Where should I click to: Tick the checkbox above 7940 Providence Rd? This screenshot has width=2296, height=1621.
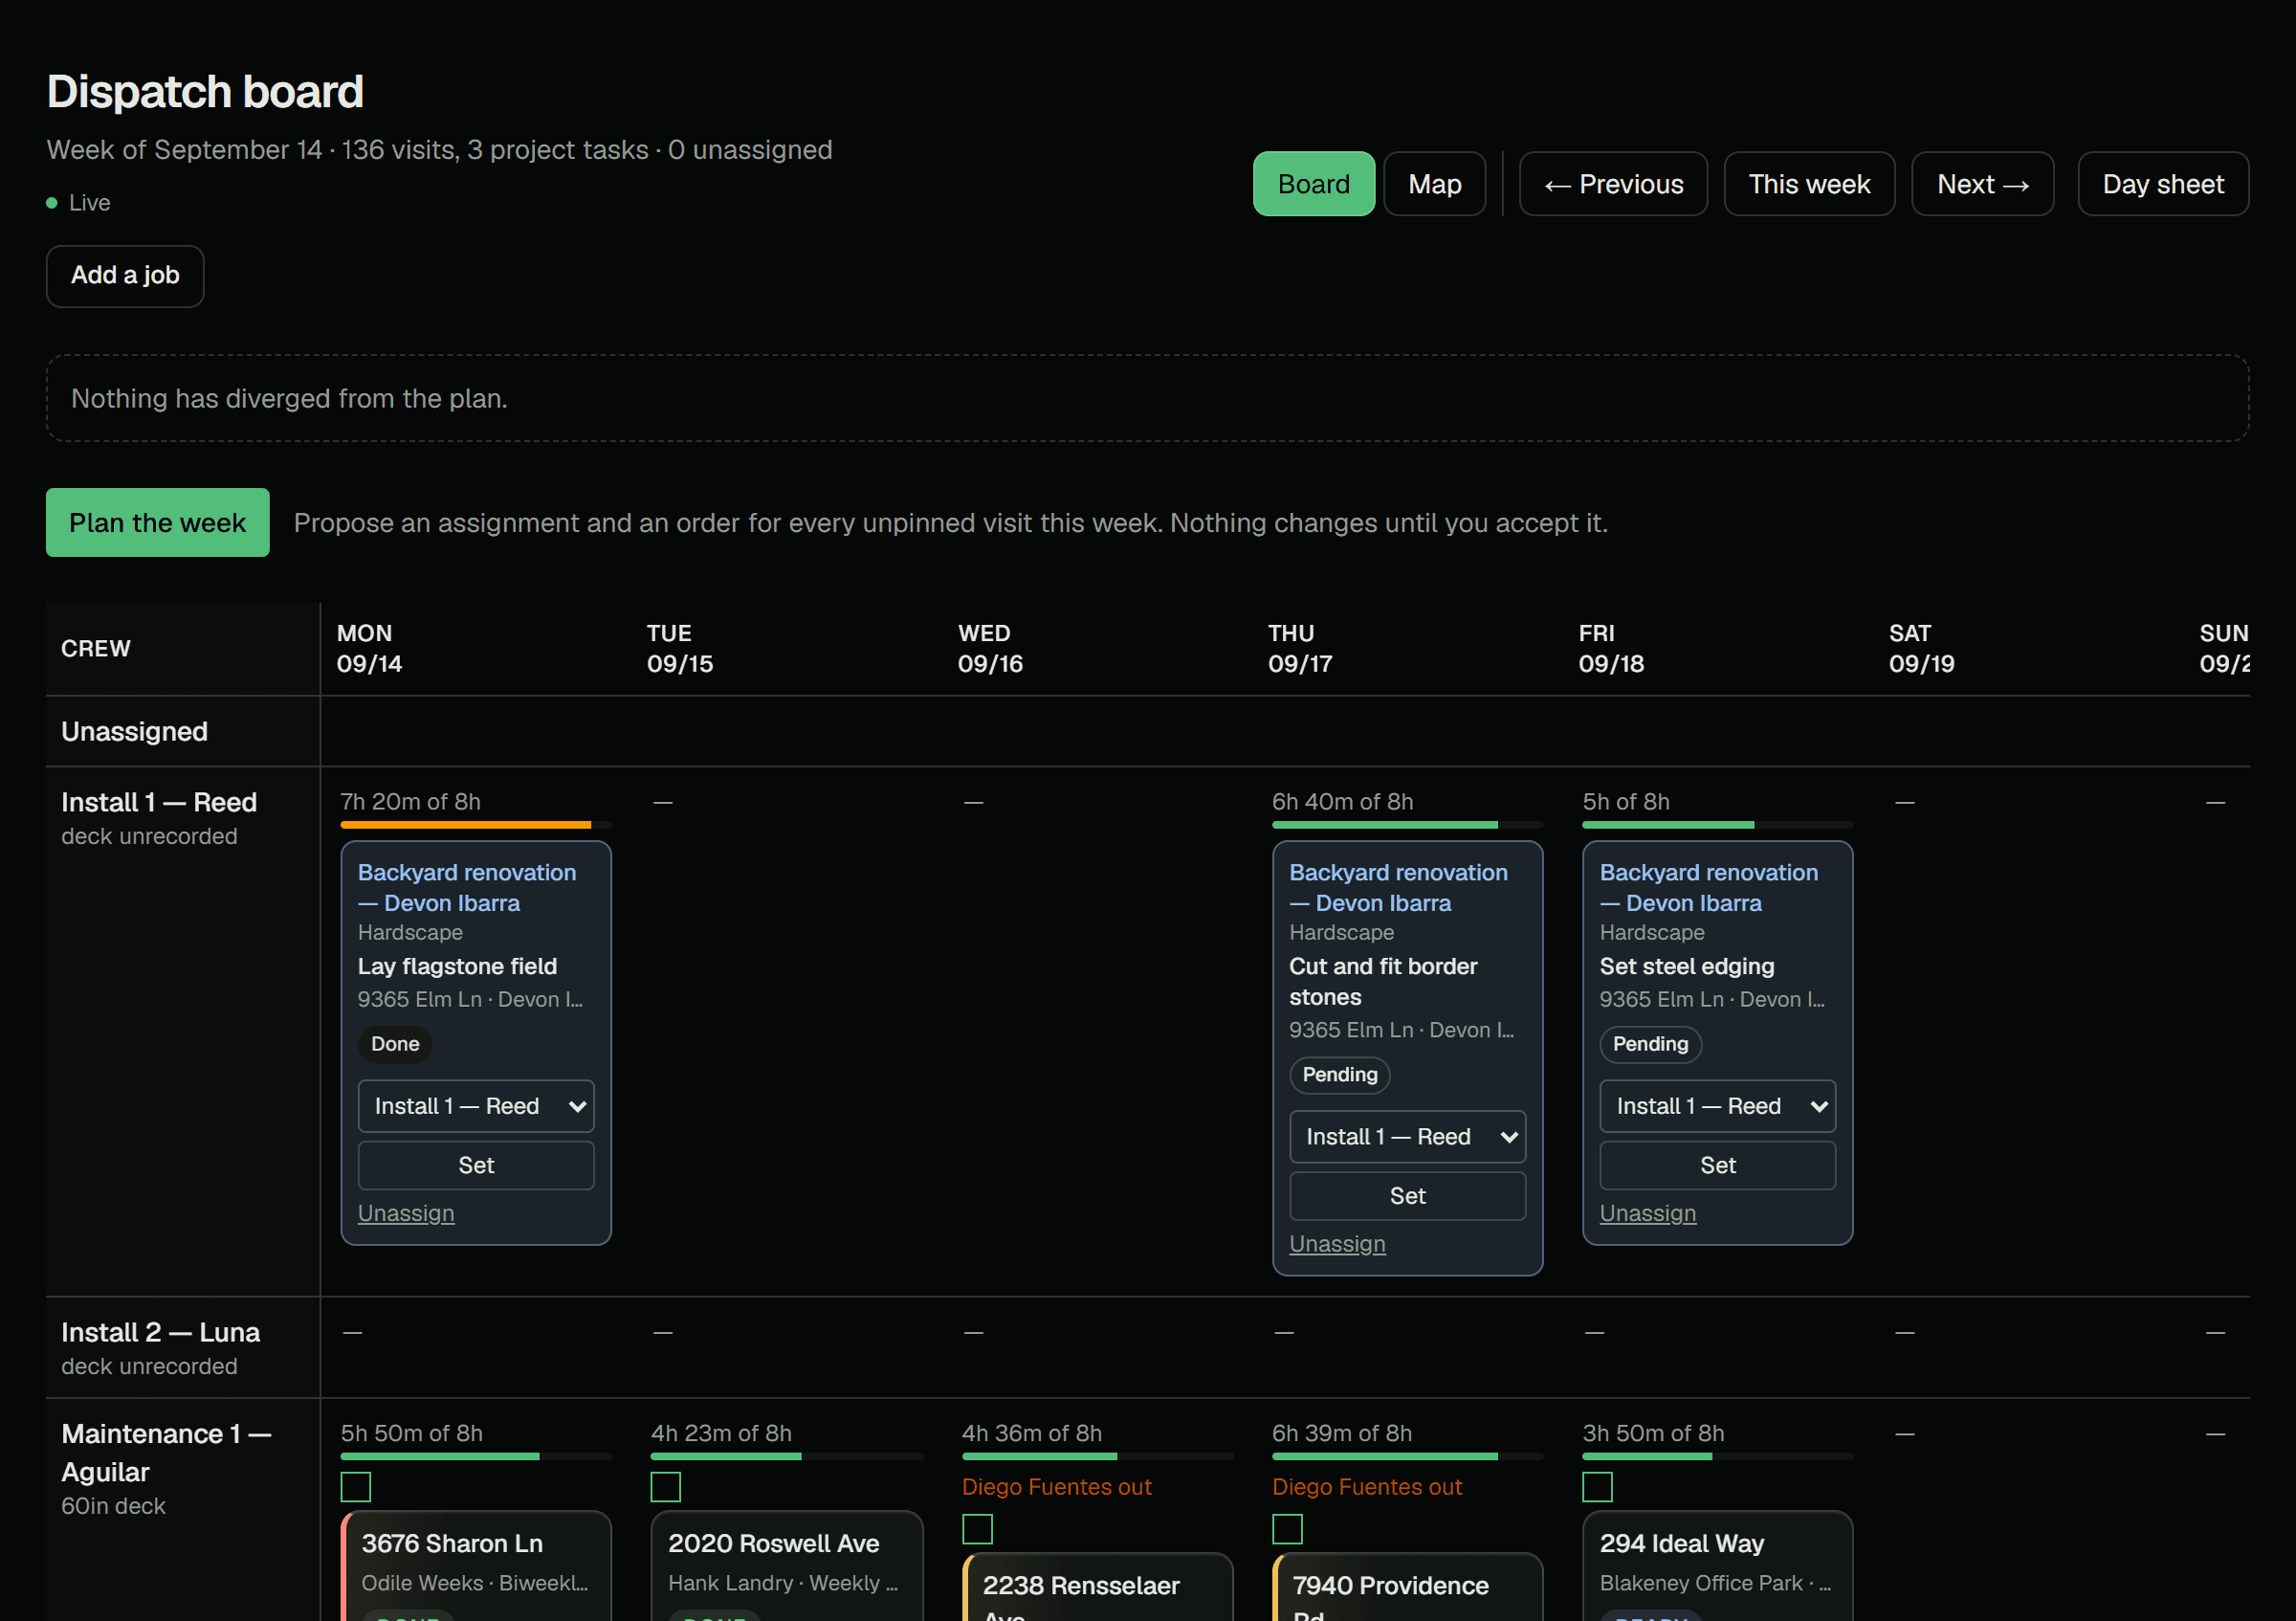pos(1287,1529)
